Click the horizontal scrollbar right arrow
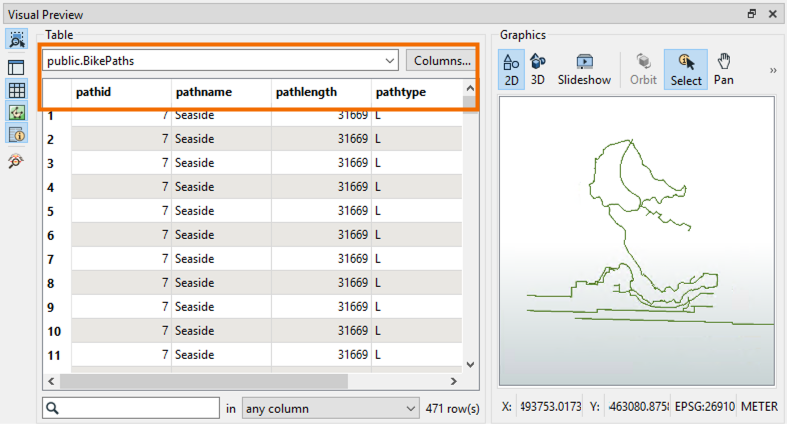787x424 pixels. point(454,381)
